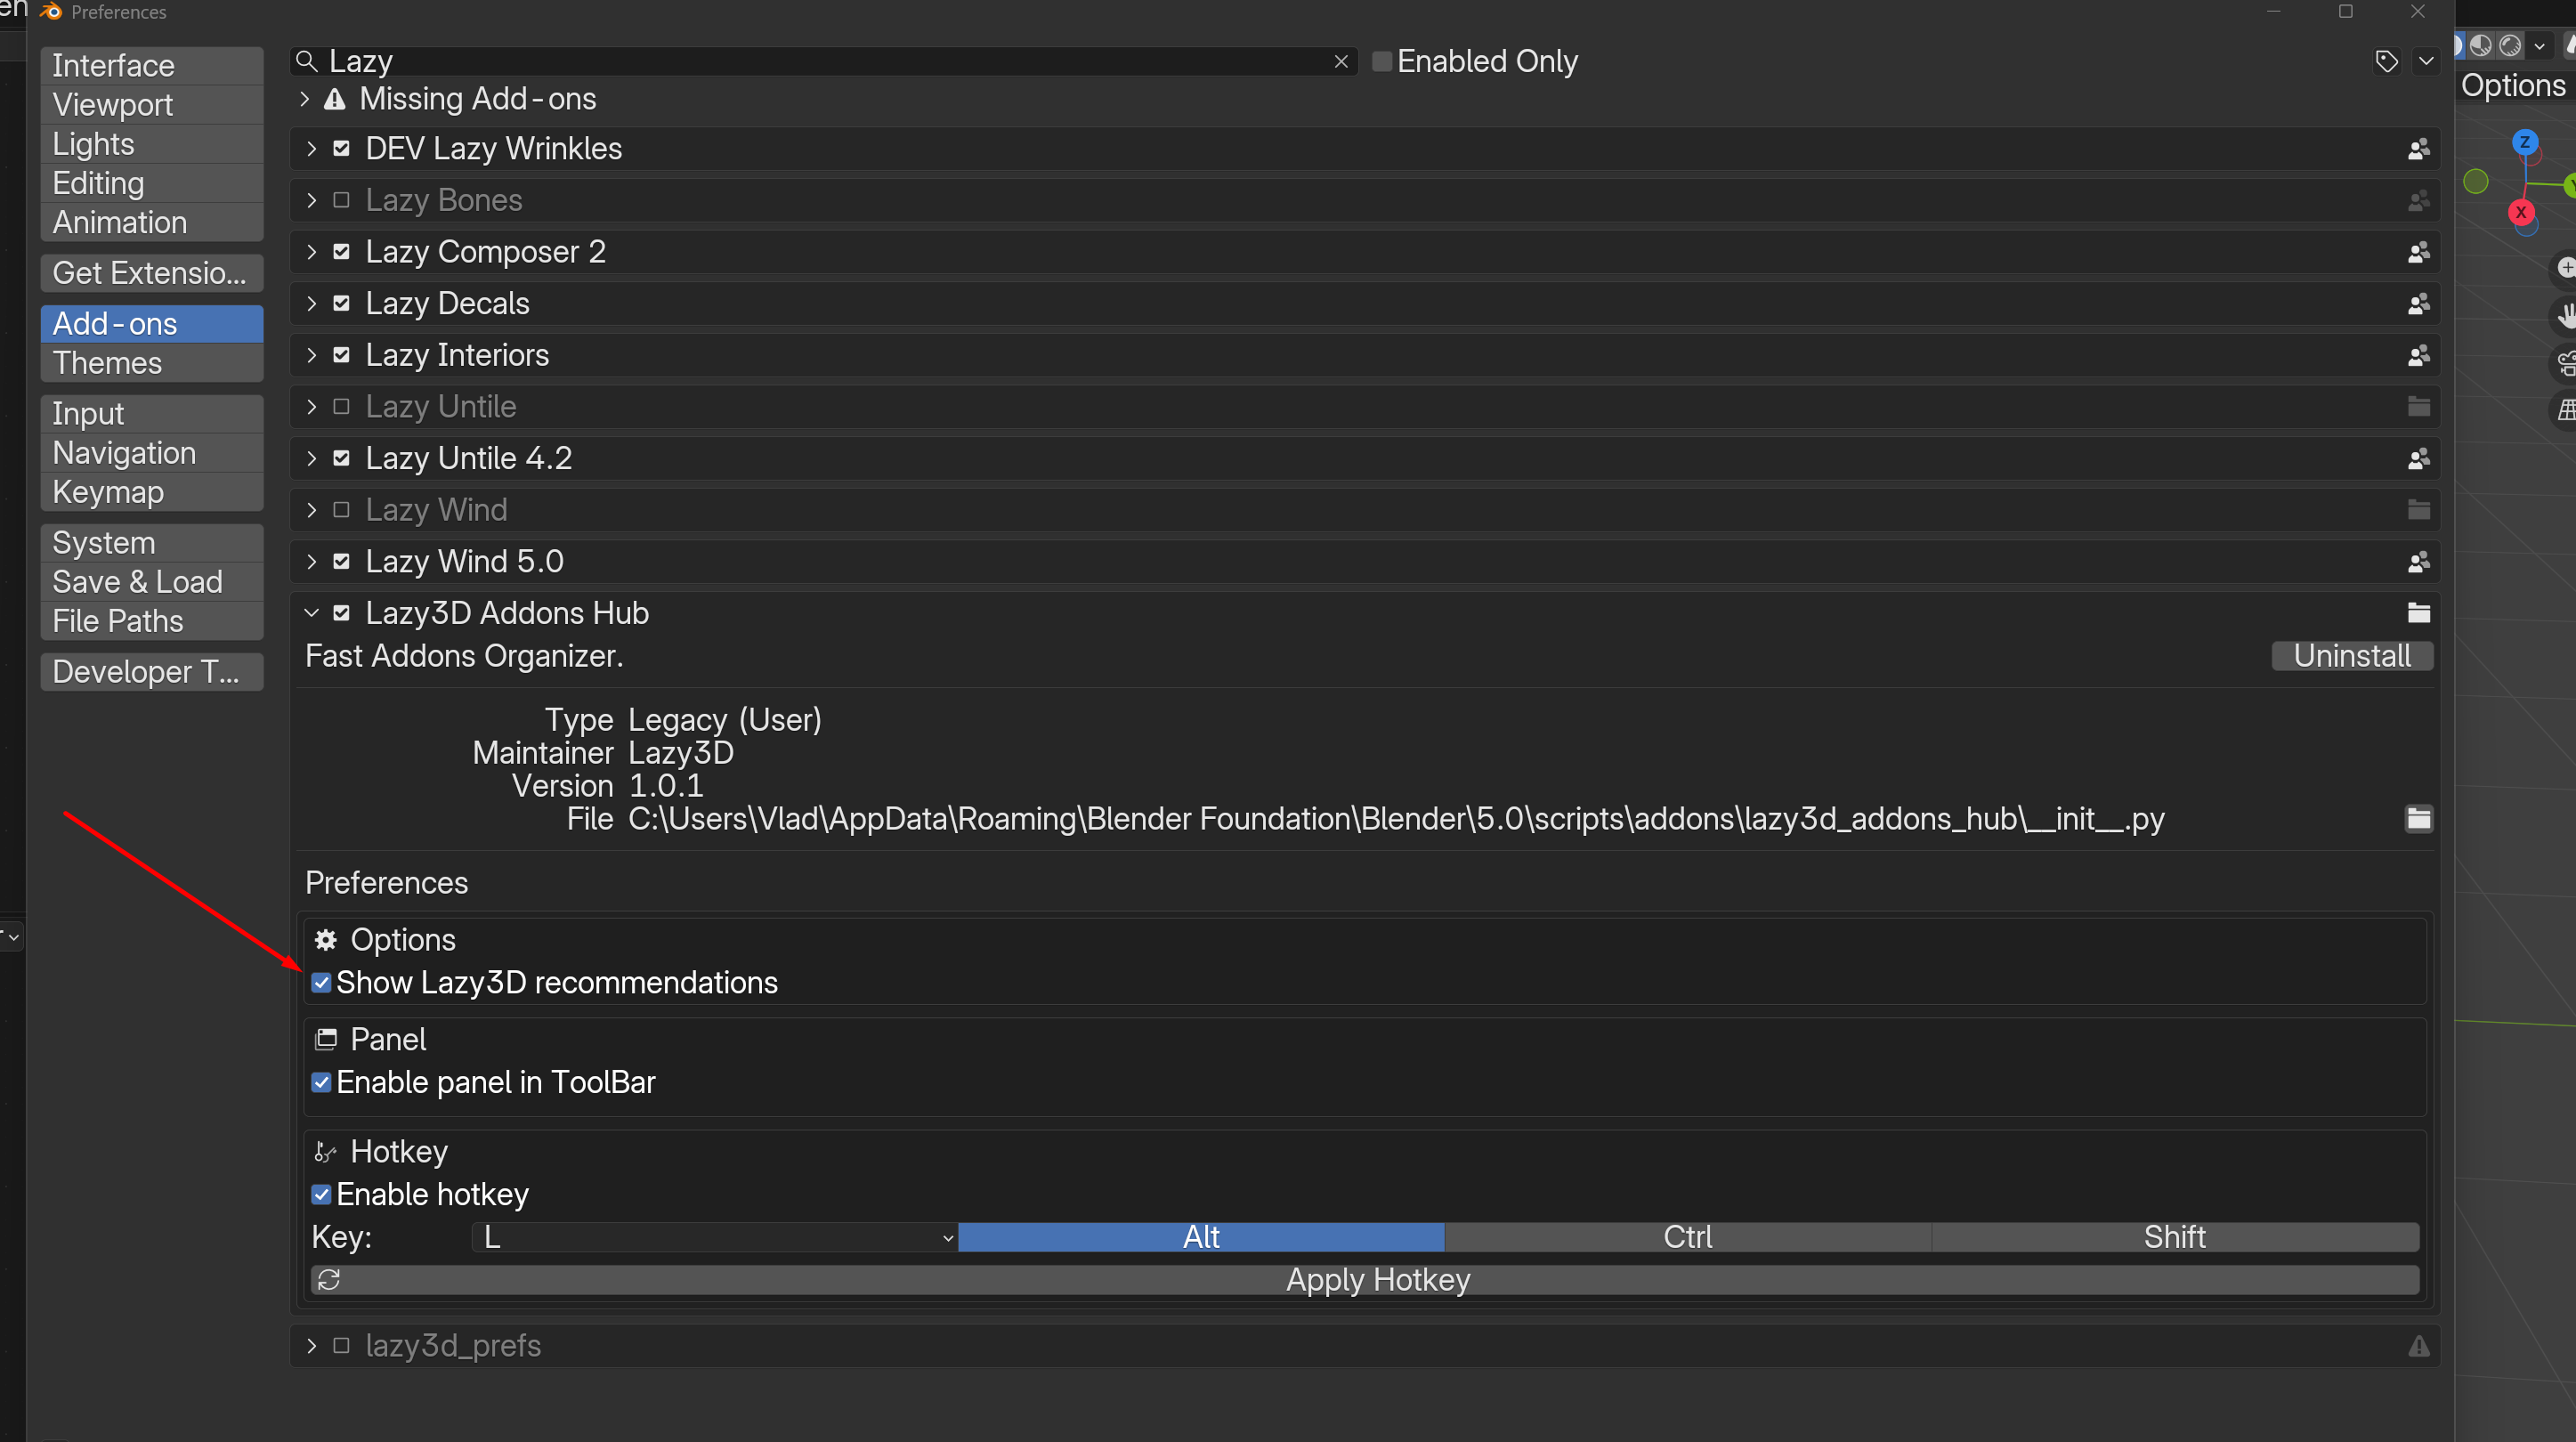
Task: Click the viewport pan hand icon
Action: click(2566, 316)
